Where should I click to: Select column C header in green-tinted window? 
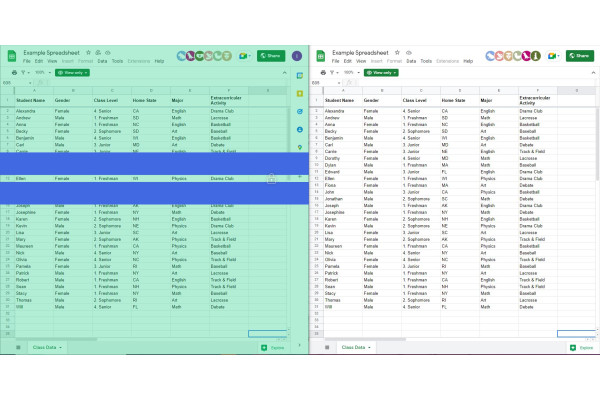[112, 91]
